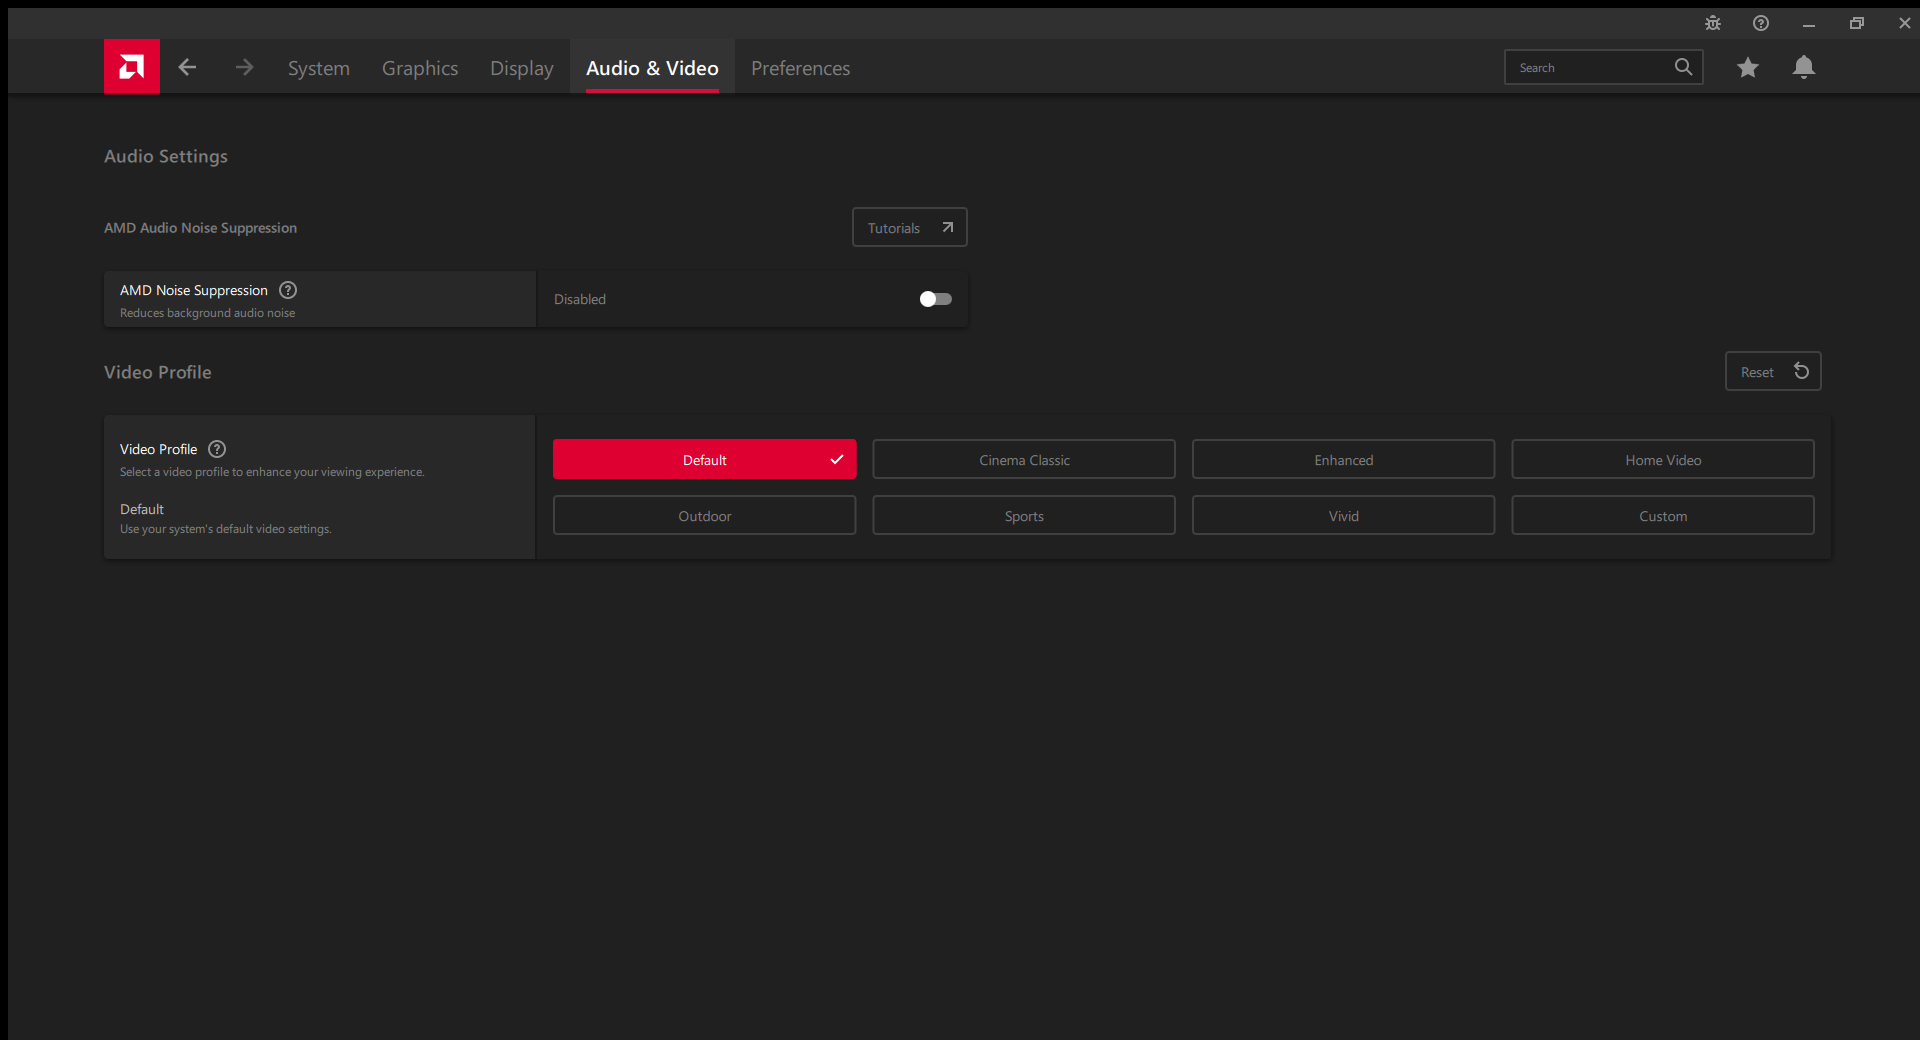
Task: Open the Preferences tab
Action: click(x=801, y=68)
